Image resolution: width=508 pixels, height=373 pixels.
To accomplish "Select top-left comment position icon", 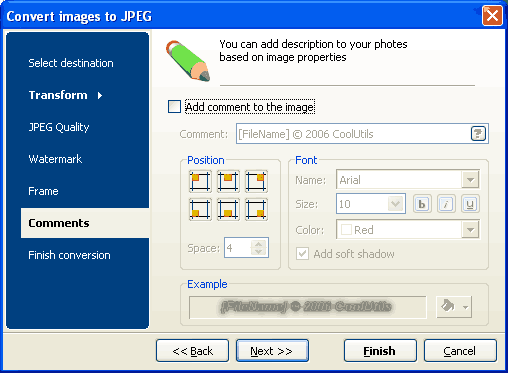I will click(x=200, y=181).
